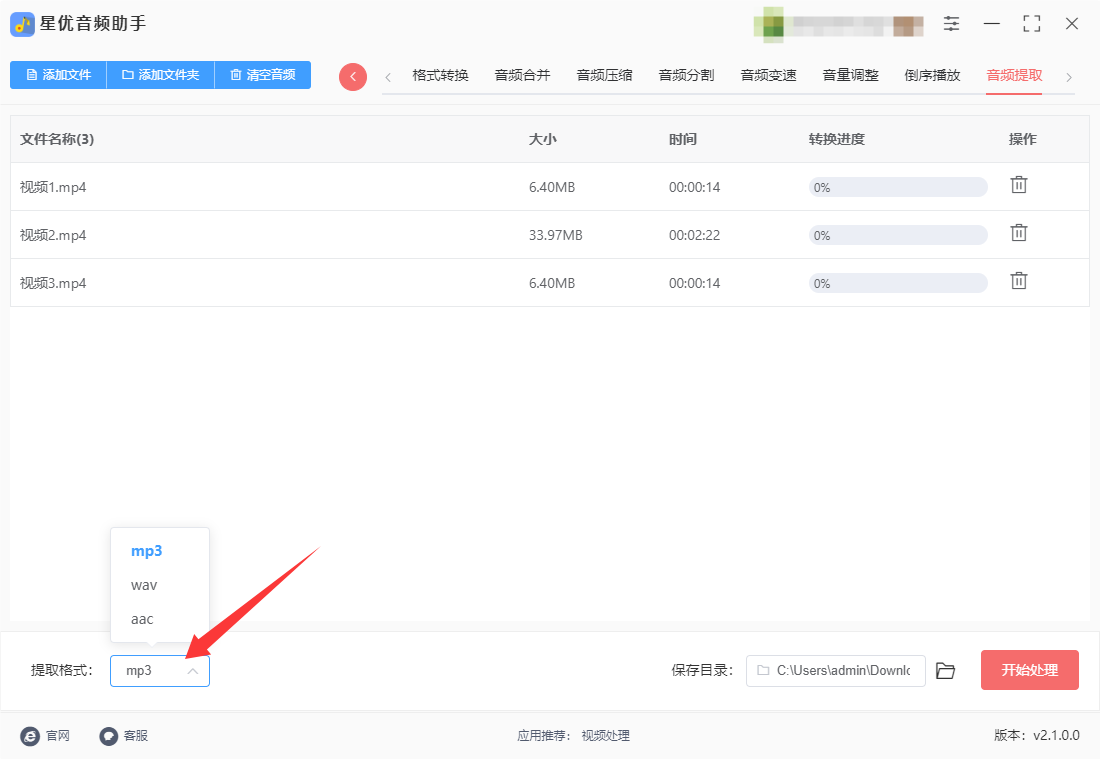Image resolution: width=1100 pixels, height=760 pixels.
Task: Click the 开始处理 button
Action: (x=1029, y=670)
